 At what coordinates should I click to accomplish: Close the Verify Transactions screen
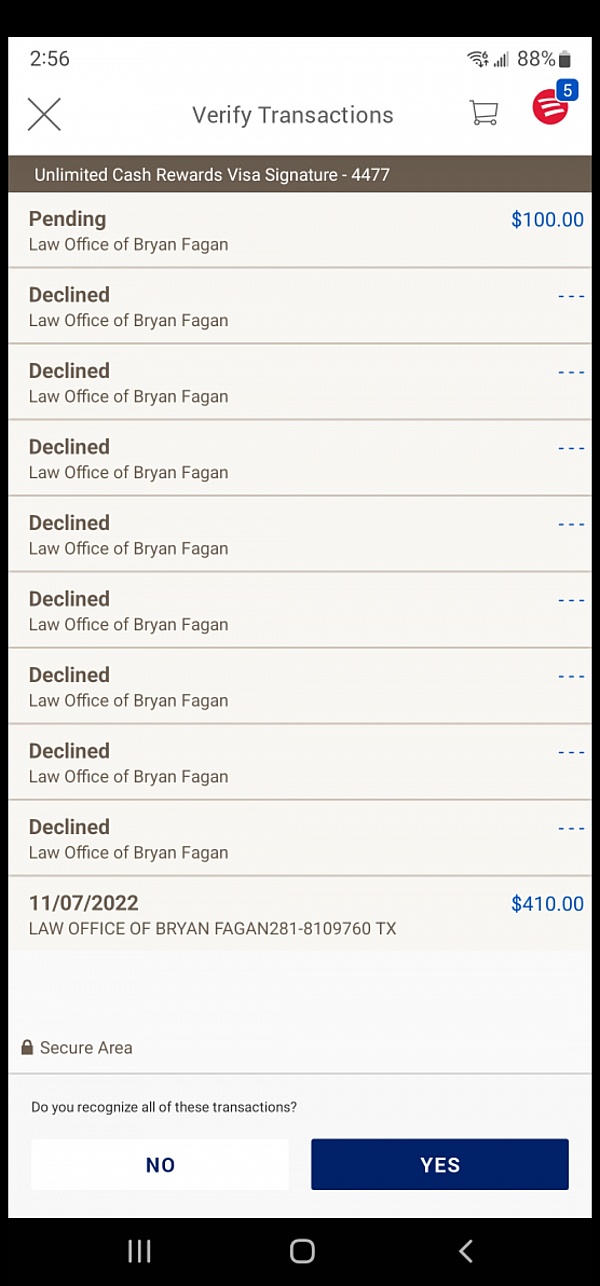(44, 114)
